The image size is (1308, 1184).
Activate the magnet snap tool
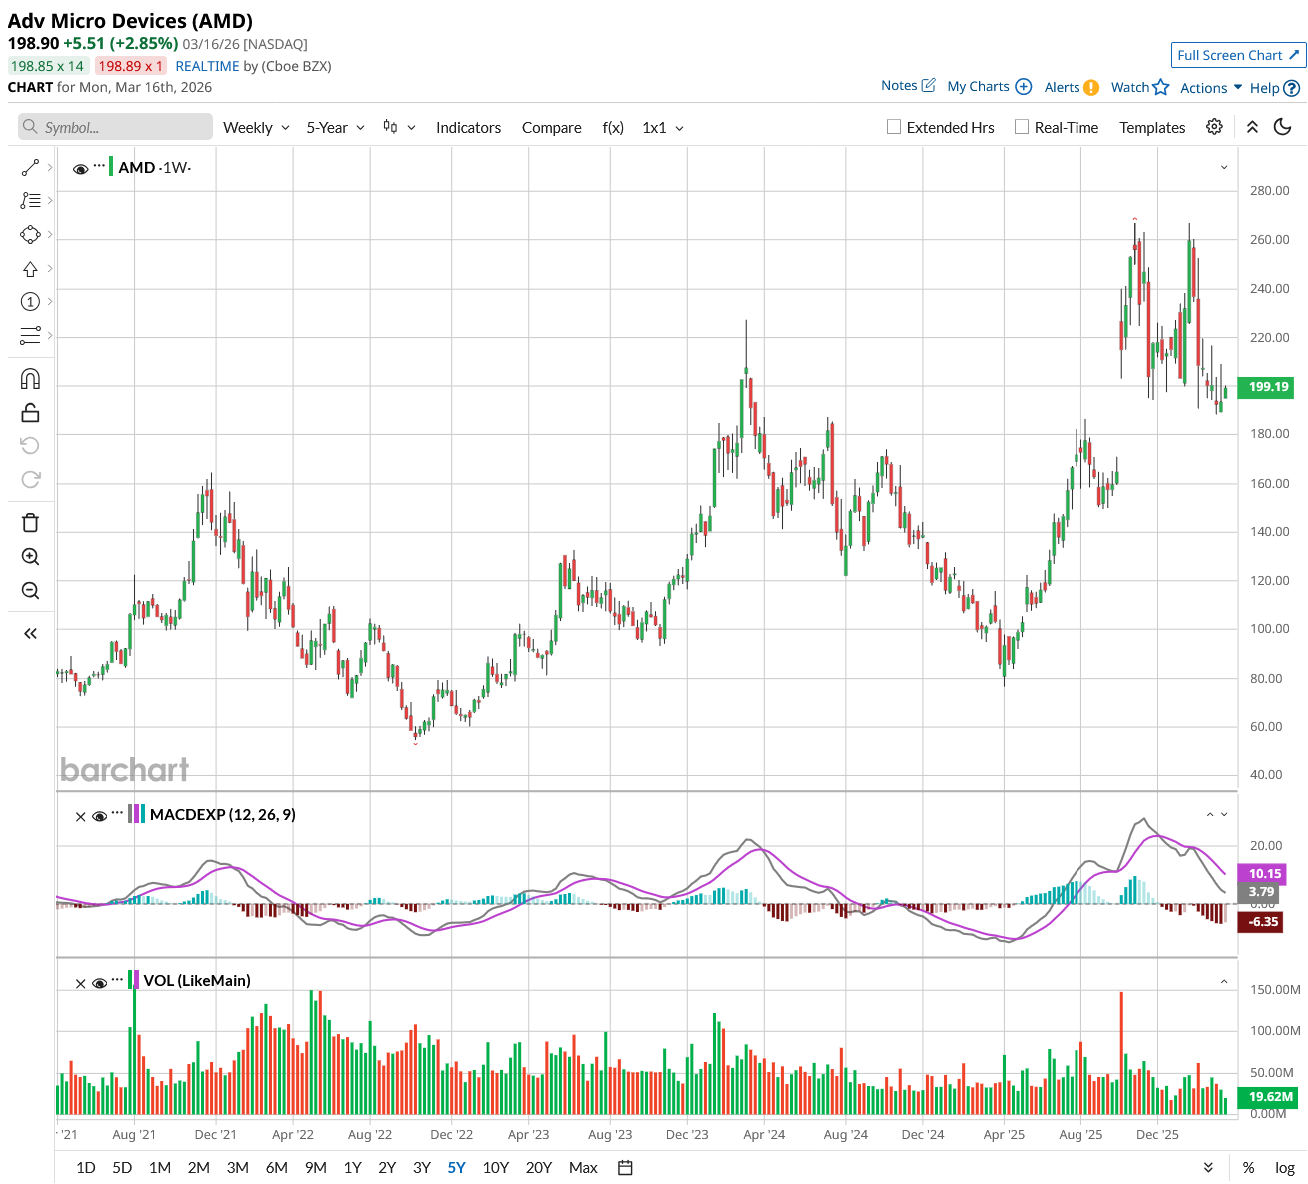(30, 379)
